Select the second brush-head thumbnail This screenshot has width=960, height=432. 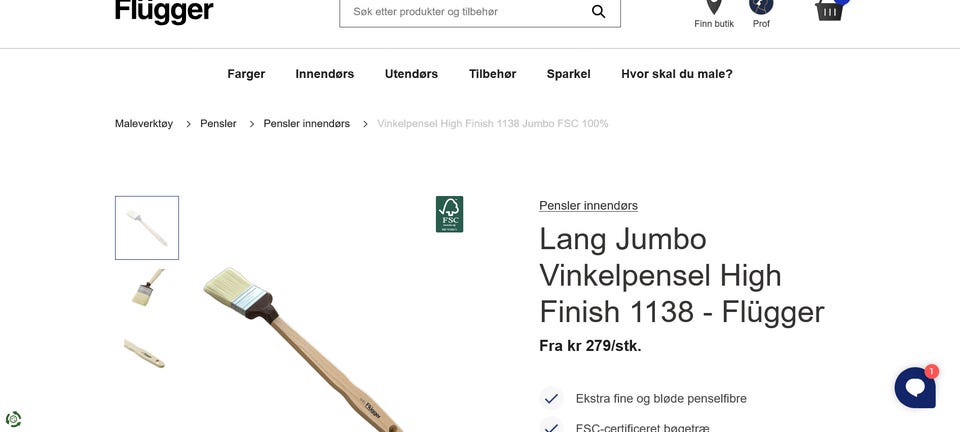[x=147, y=288]
